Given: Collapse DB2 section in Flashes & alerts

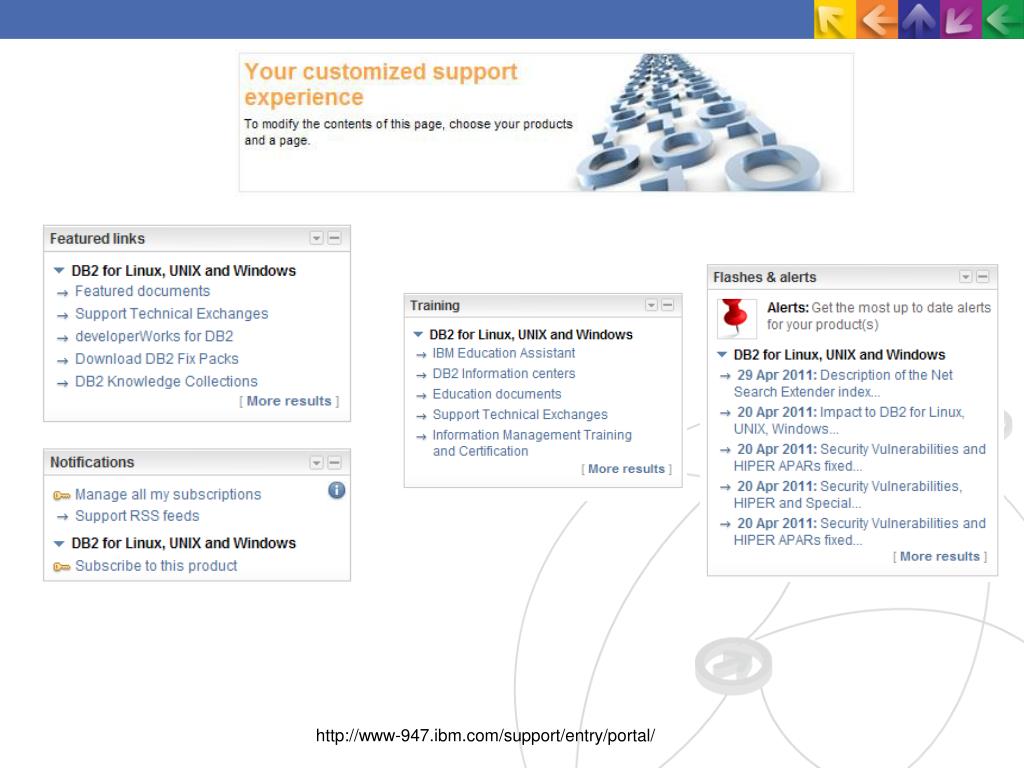Looking at the screenshot, I should pos(722,355).
